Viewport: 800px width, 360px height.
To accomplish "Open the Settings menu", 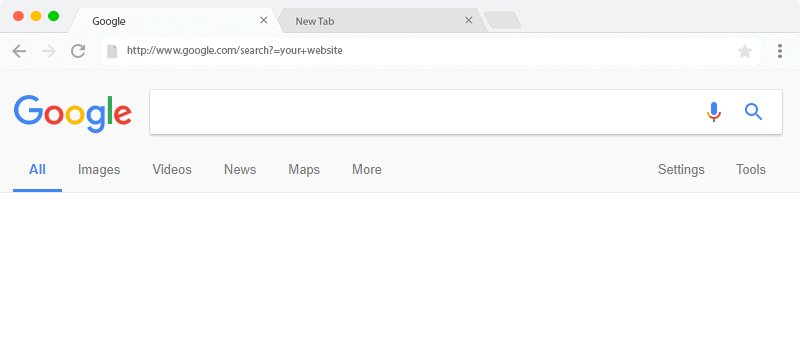I will 681,170.
